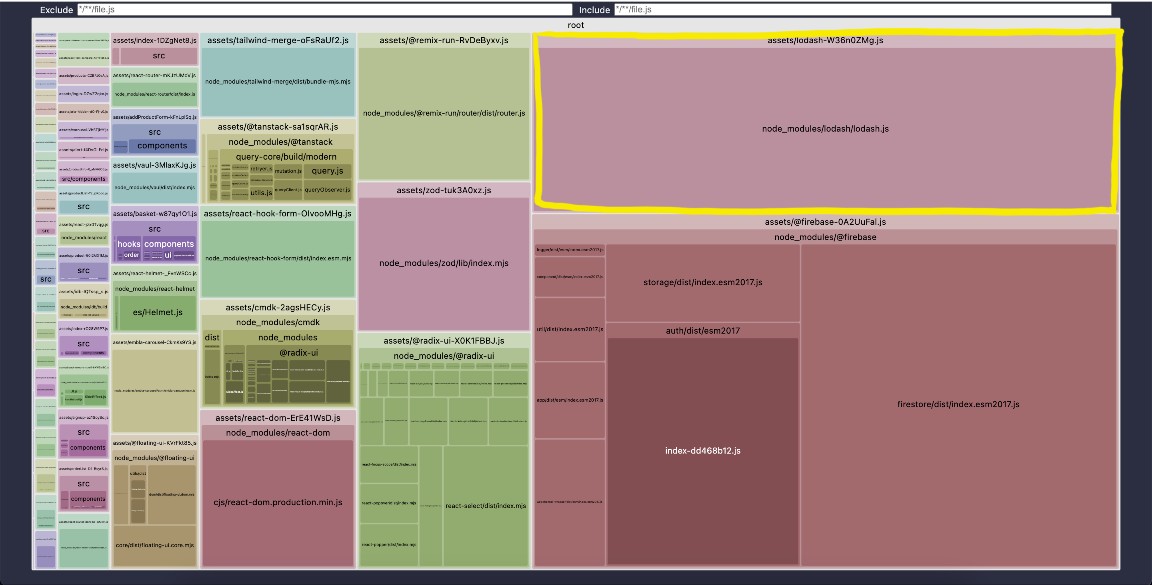Click node_modules/@floating-ui group header
This screenshot has height=585, width=1152.
pyautogui.click(x=155, y=458)
